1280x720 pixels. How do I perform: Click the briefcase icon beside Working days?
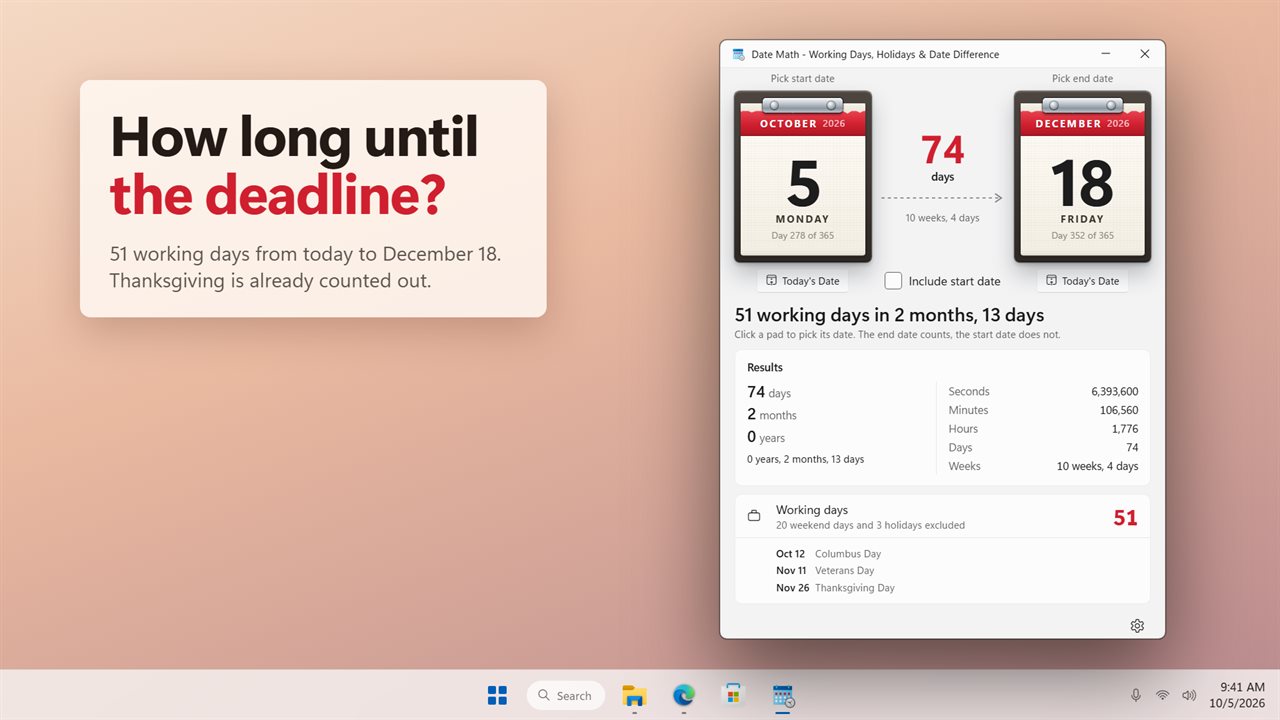754,516
